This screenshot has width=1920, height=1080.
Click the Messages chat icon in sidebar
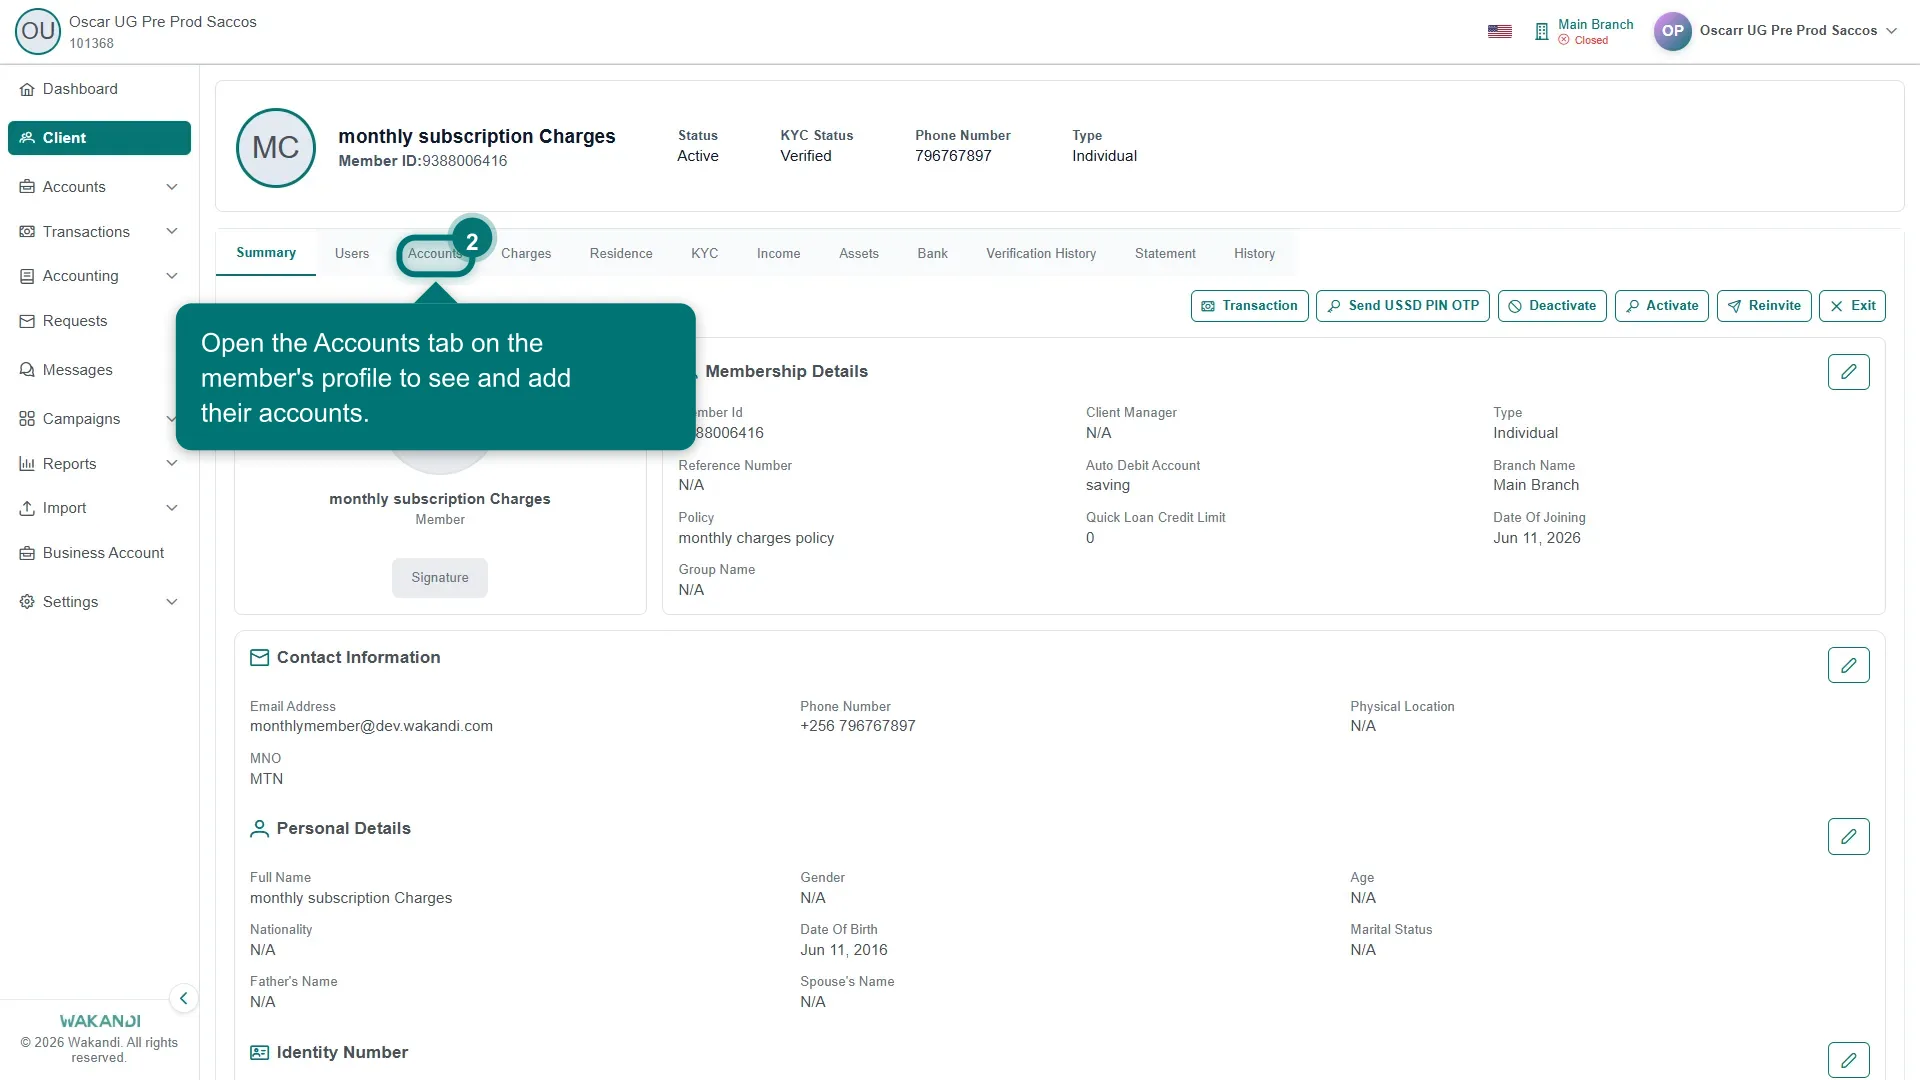[x=27, y=370]
